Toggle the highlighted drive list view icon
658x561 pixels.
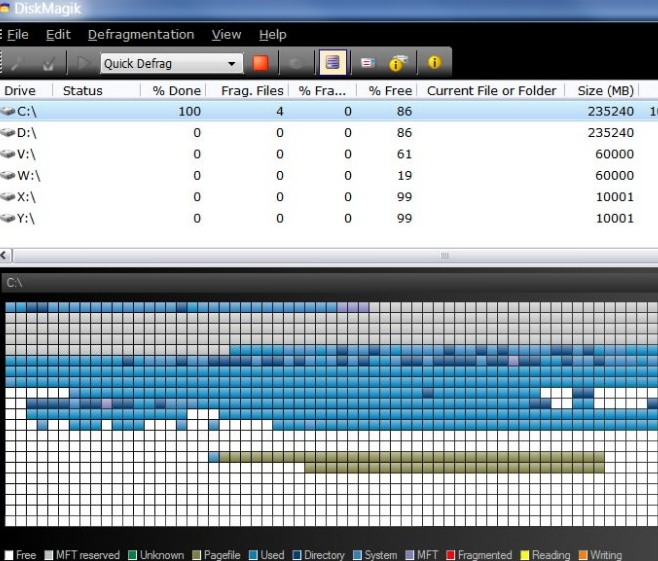pos(332,63)
